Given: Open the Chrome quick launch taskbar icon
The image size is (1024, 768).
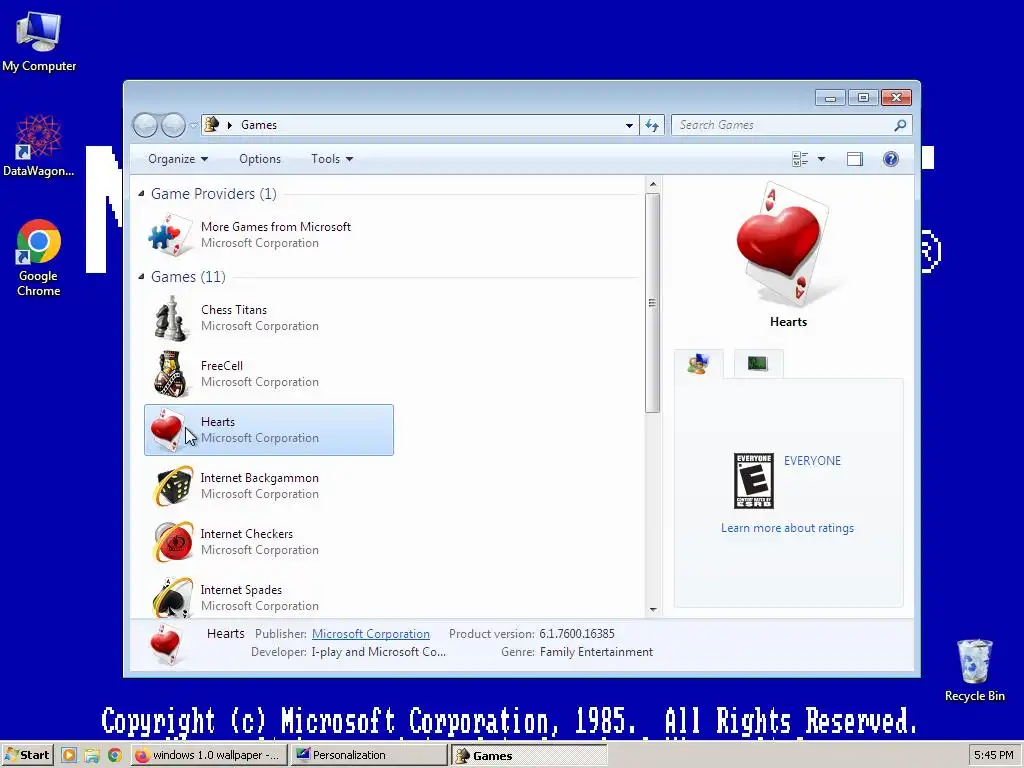Looking at the screenshot, I should [115, 756].
